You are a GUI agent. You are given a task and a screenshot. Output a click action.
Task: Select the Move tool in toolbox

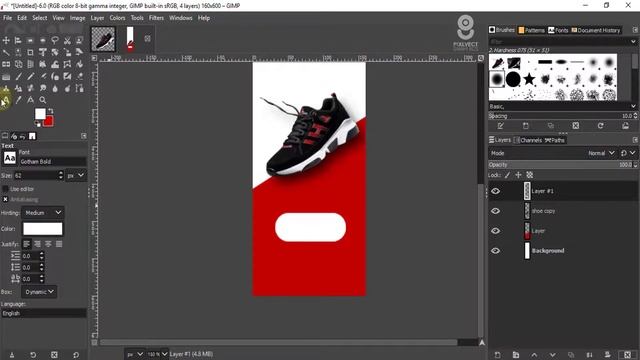(6, 40)
